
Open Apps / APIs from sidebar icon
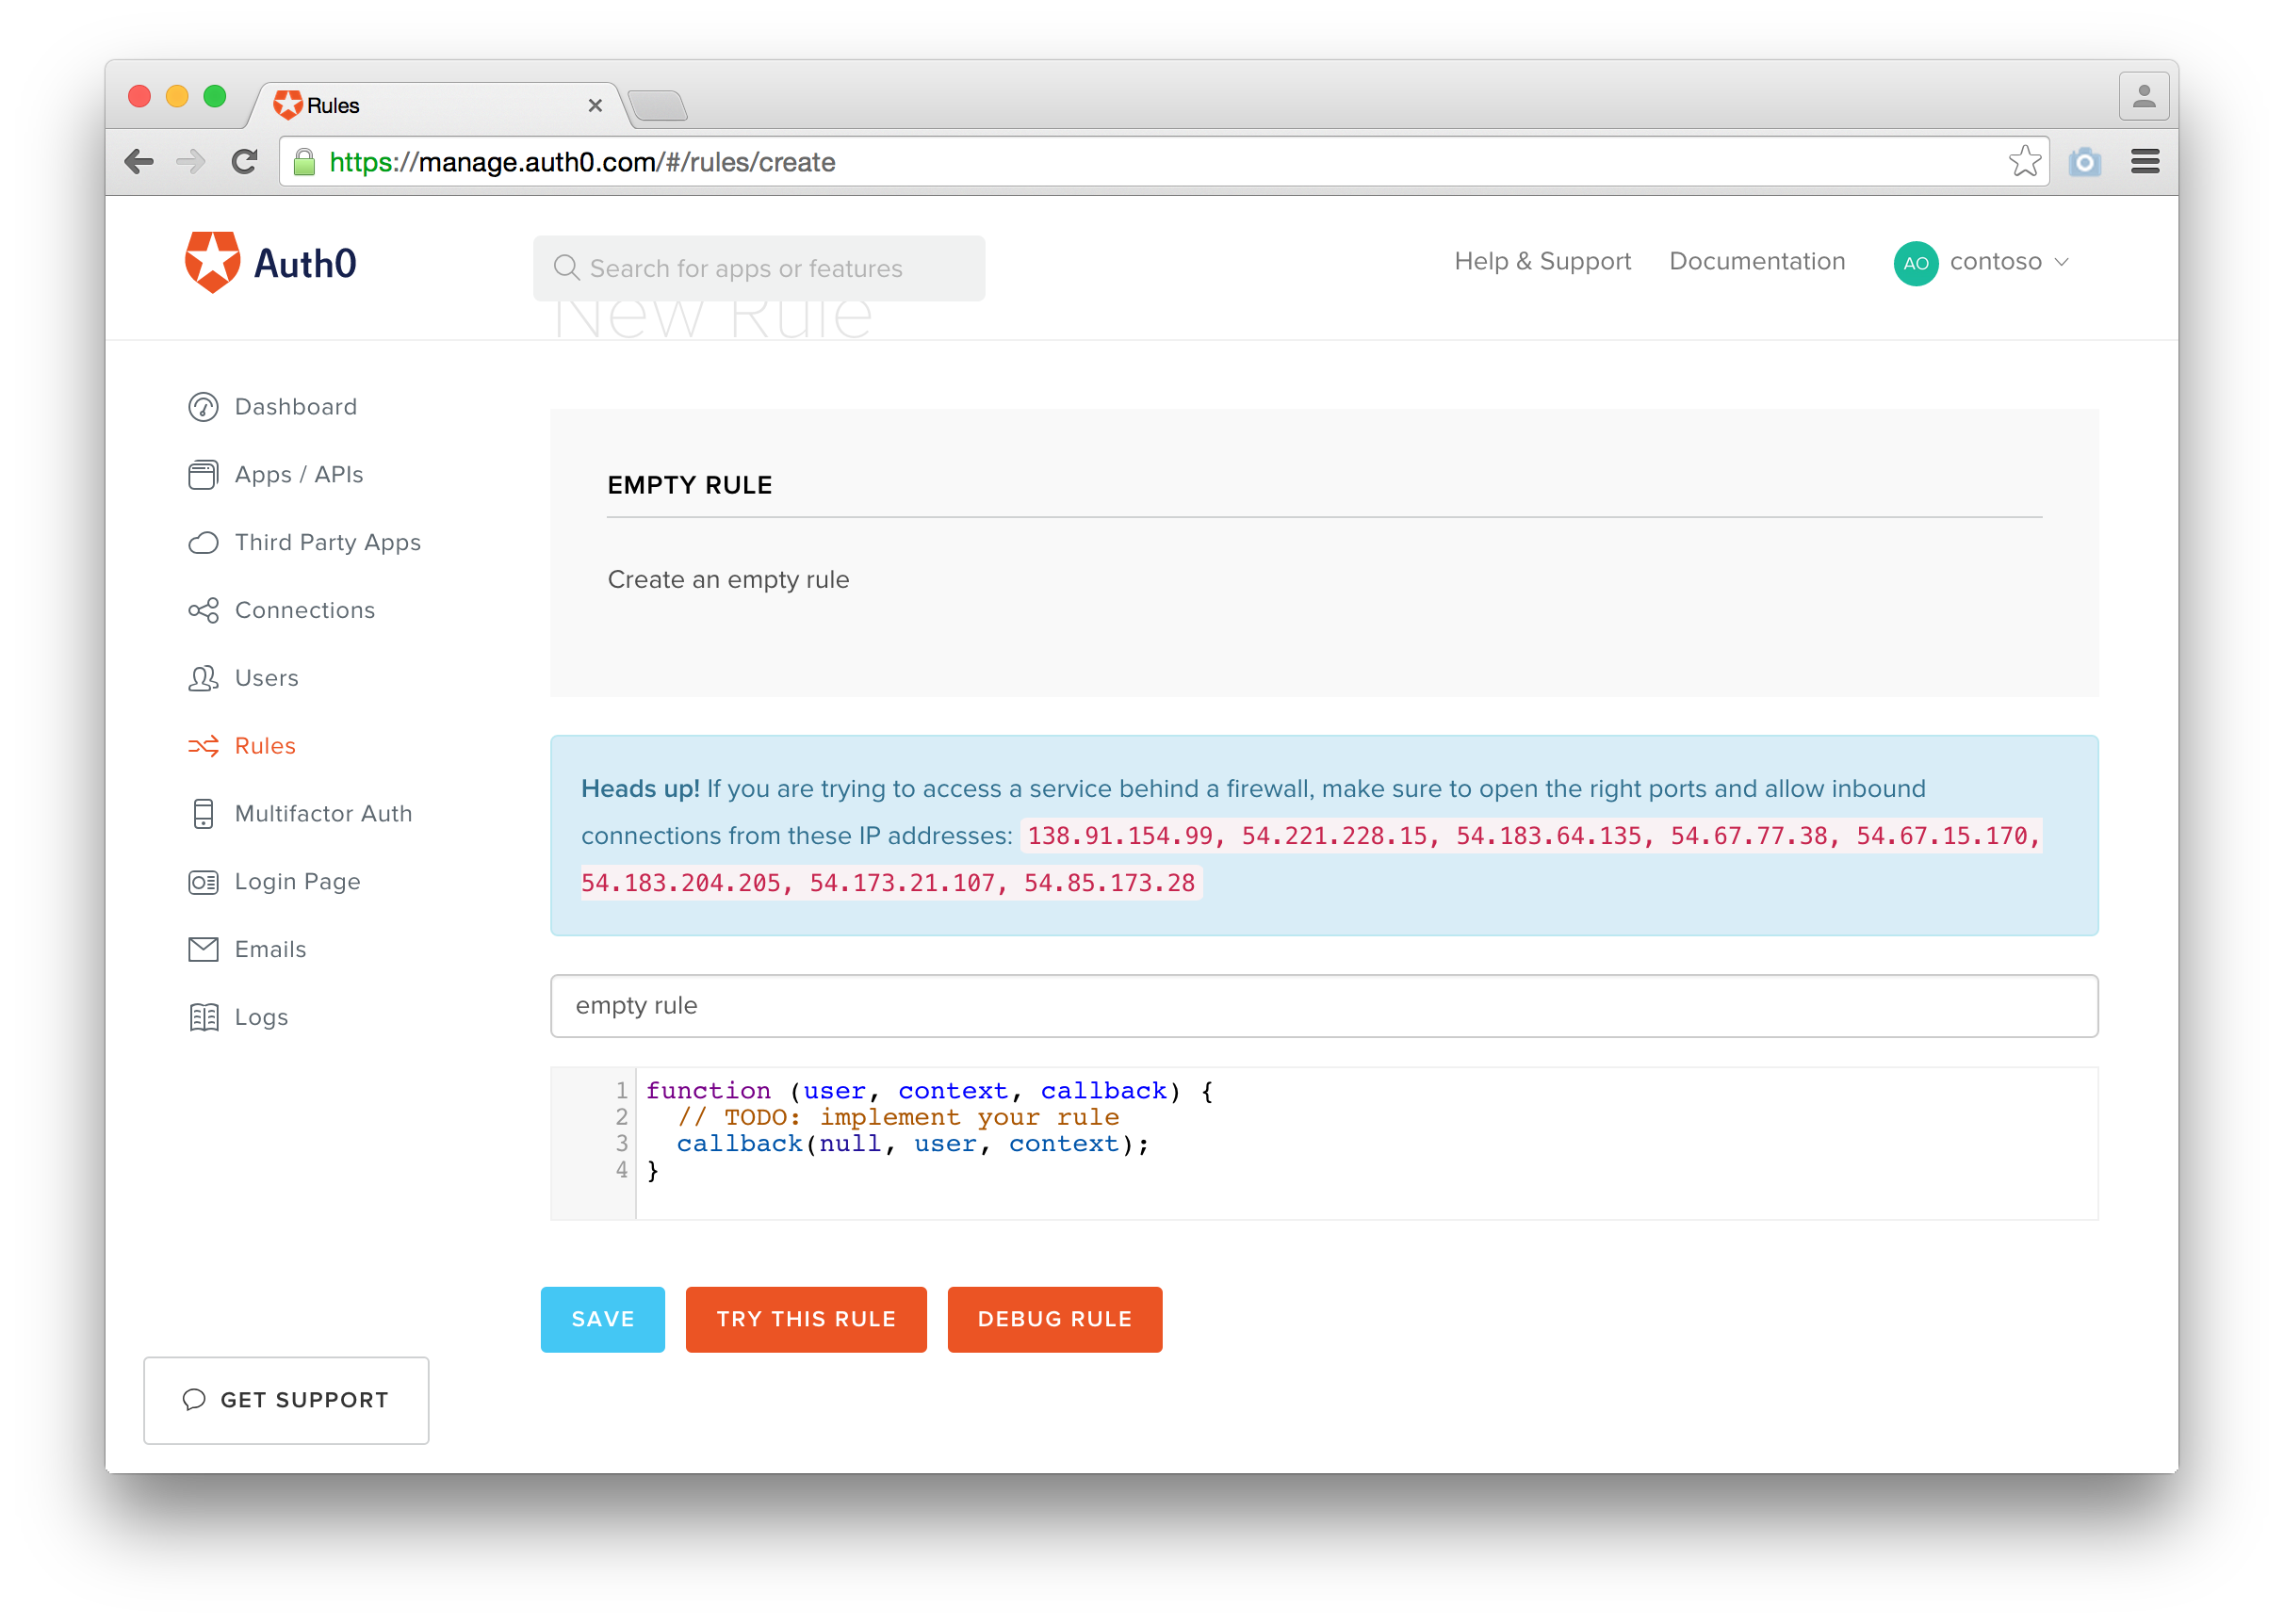tap(203, 475)
